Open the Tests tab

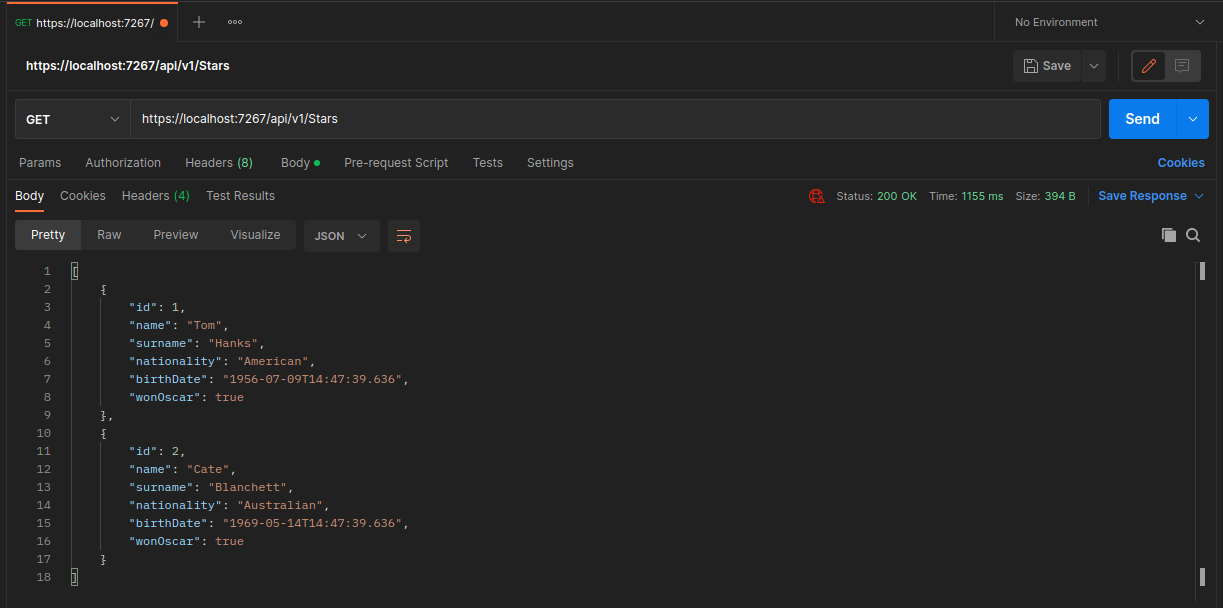(488, 162)
